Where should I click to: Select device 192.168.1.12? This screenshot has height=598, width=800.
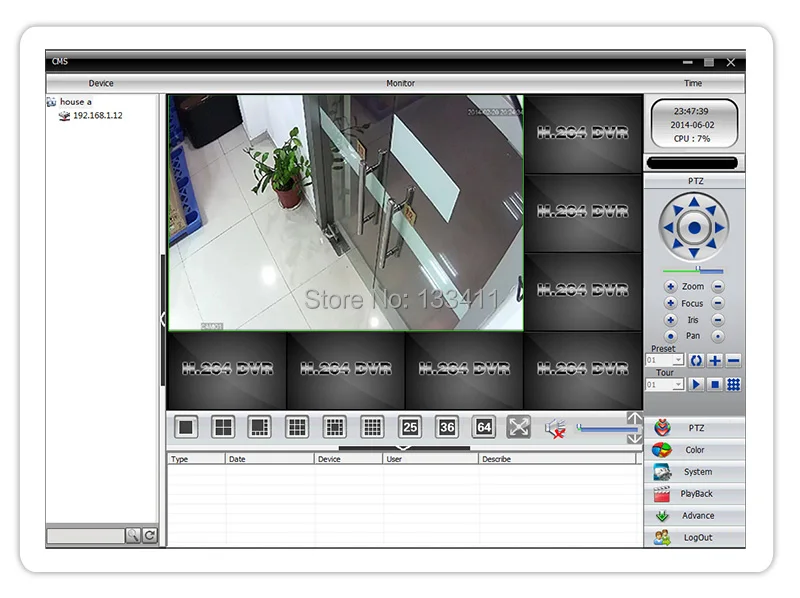[97, 115]
